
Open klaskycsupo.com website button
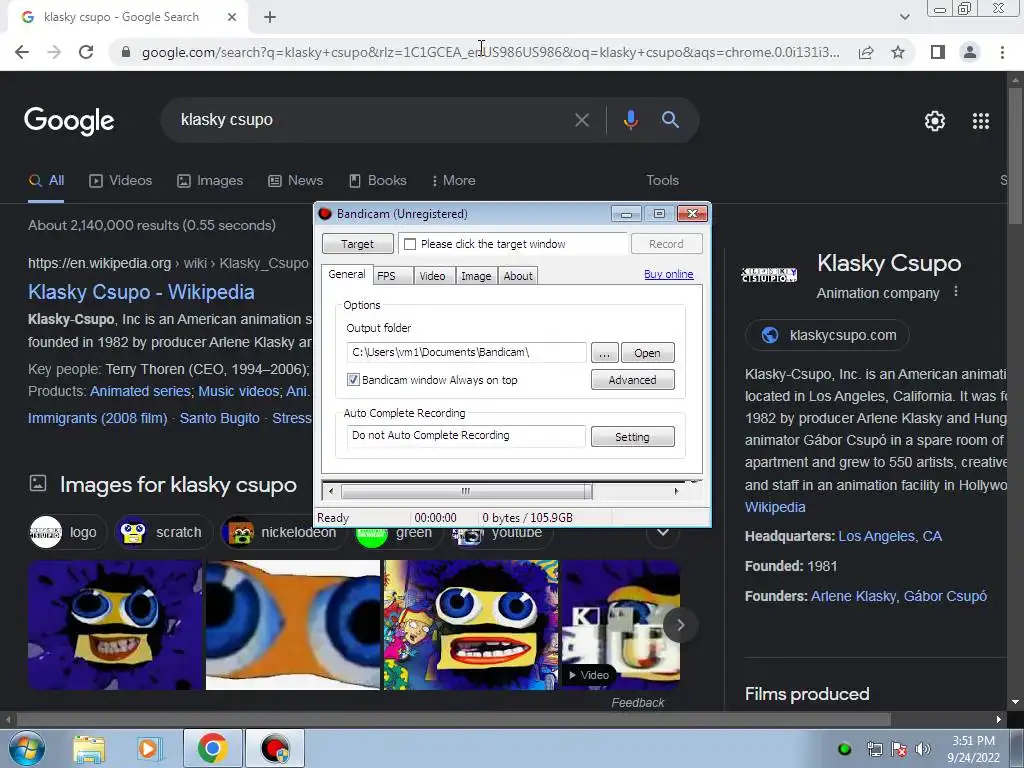pos(827,336)
